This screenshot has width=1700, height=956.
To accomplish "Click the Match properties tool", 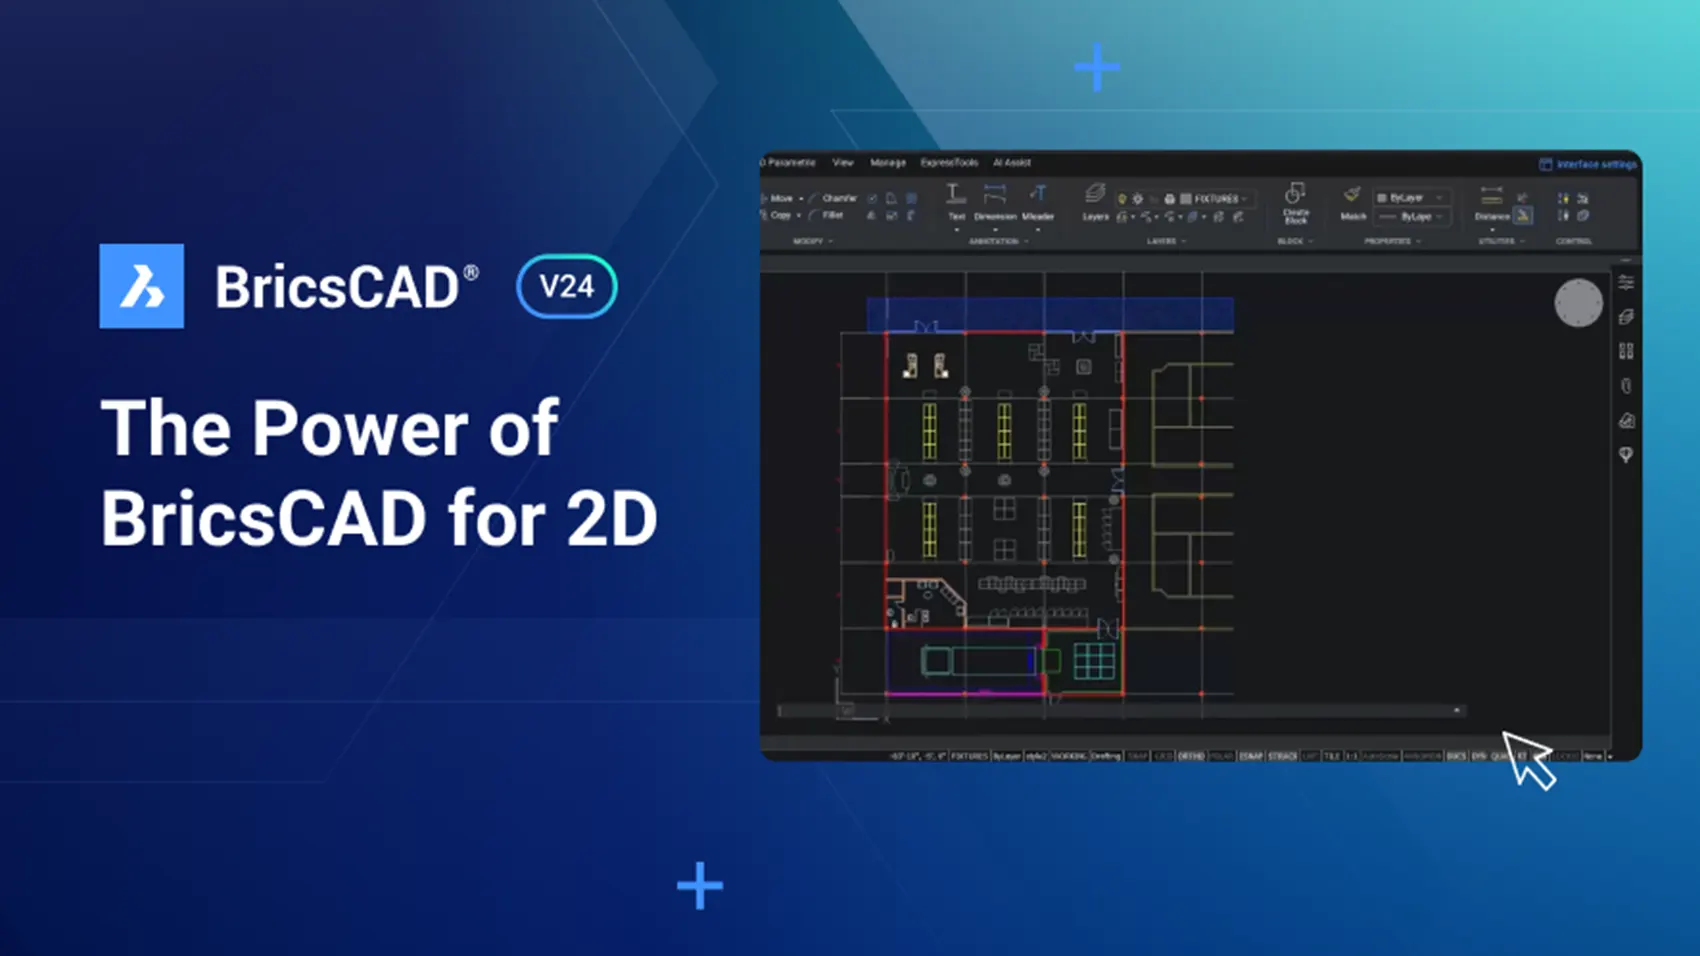I will coord(1353,203).
